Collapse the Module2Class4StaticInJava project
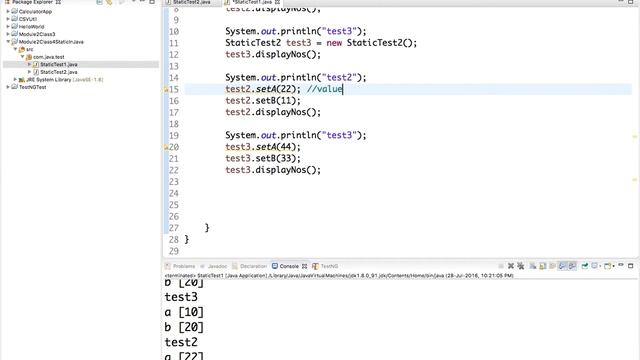The width and height of the screenshot is (640, 360). (8, 42)
